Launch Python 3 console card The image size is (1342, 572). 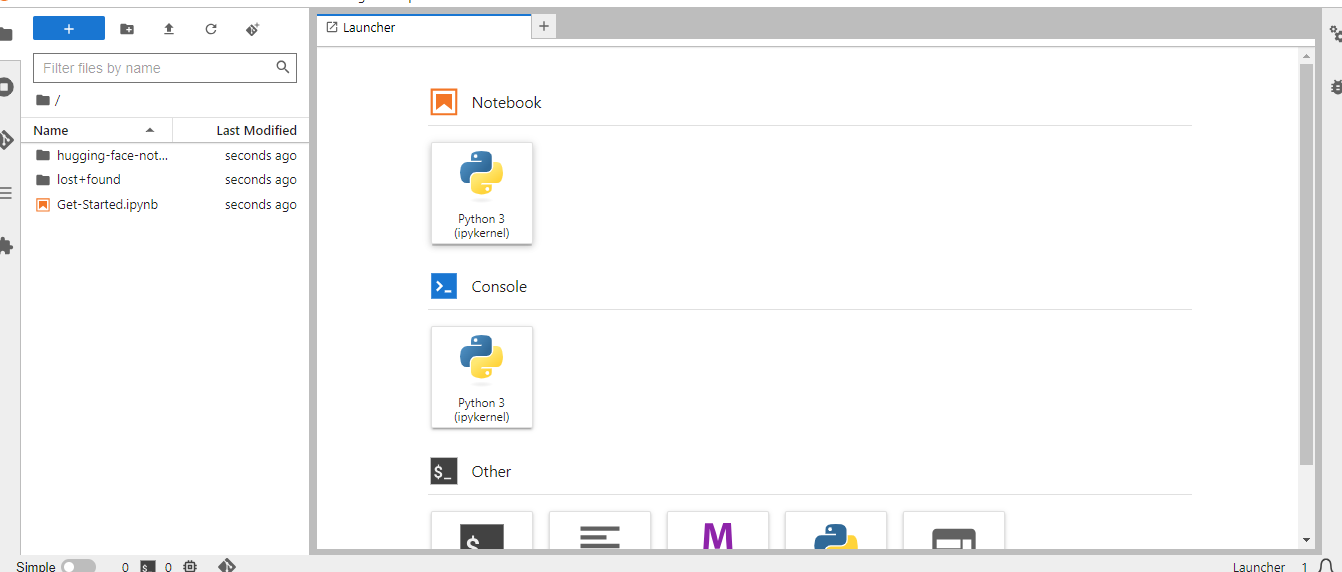pos(482,377)
